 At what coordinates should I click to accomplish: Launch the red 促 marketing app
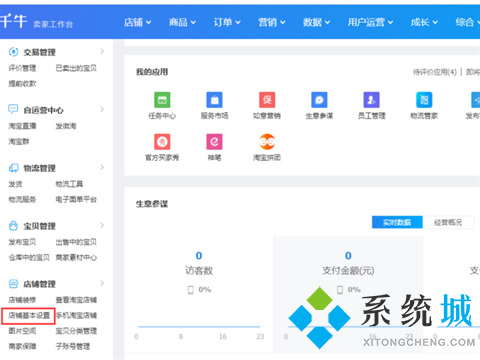(x=267, y=100)
